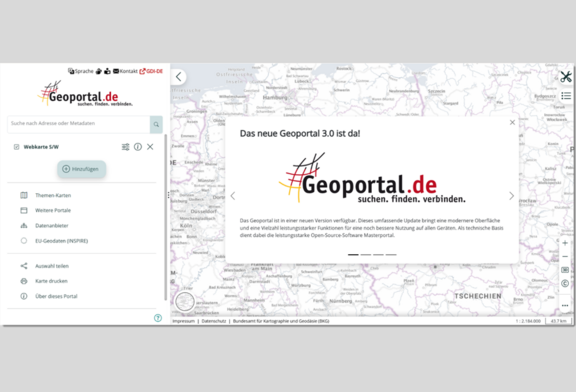Click the full extent map icon
576x392 pixels.
(x=565, y=270)
